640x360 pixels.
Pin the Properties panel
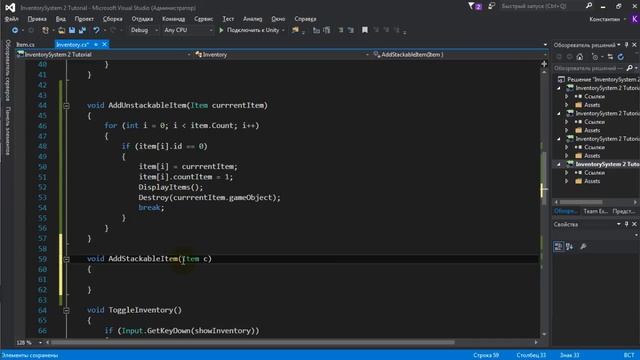click(627, 224)
